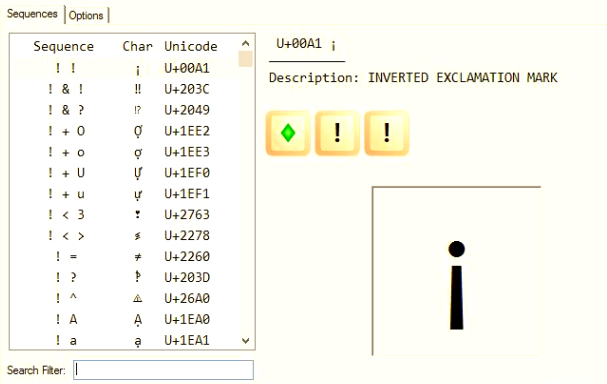Click the large inverted exclamation preview
This screenshot has height=384, width=607.
[457, 271]
